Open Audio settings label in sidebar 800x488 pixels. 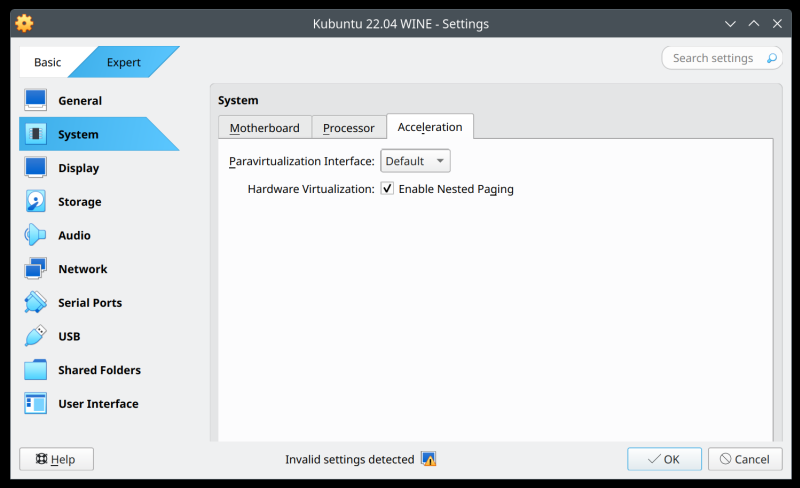click(x=74, y=235)
